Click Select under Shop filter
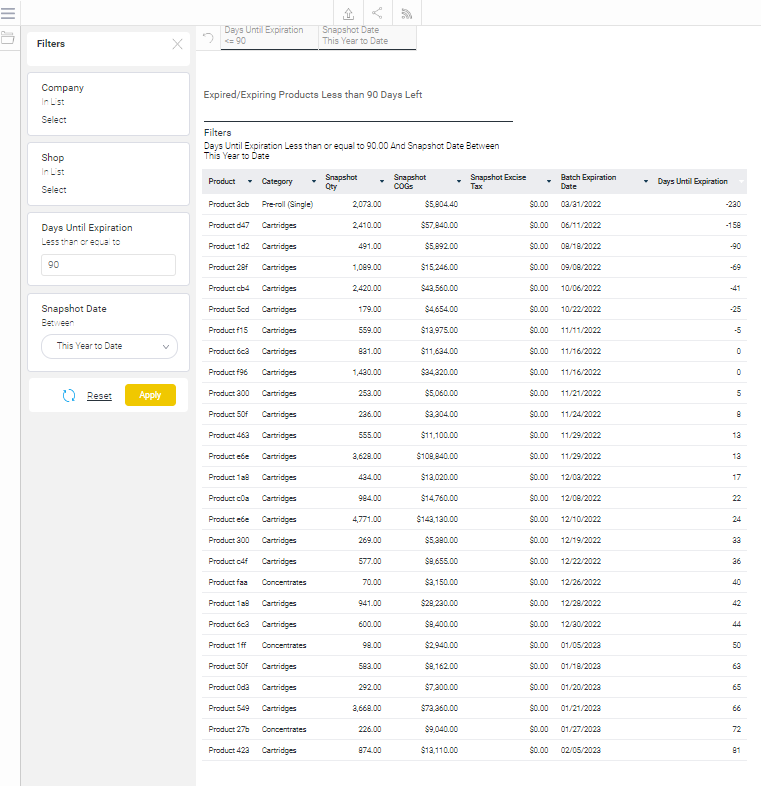This screenshot has height=786, width=761. [x=54, y=190]
